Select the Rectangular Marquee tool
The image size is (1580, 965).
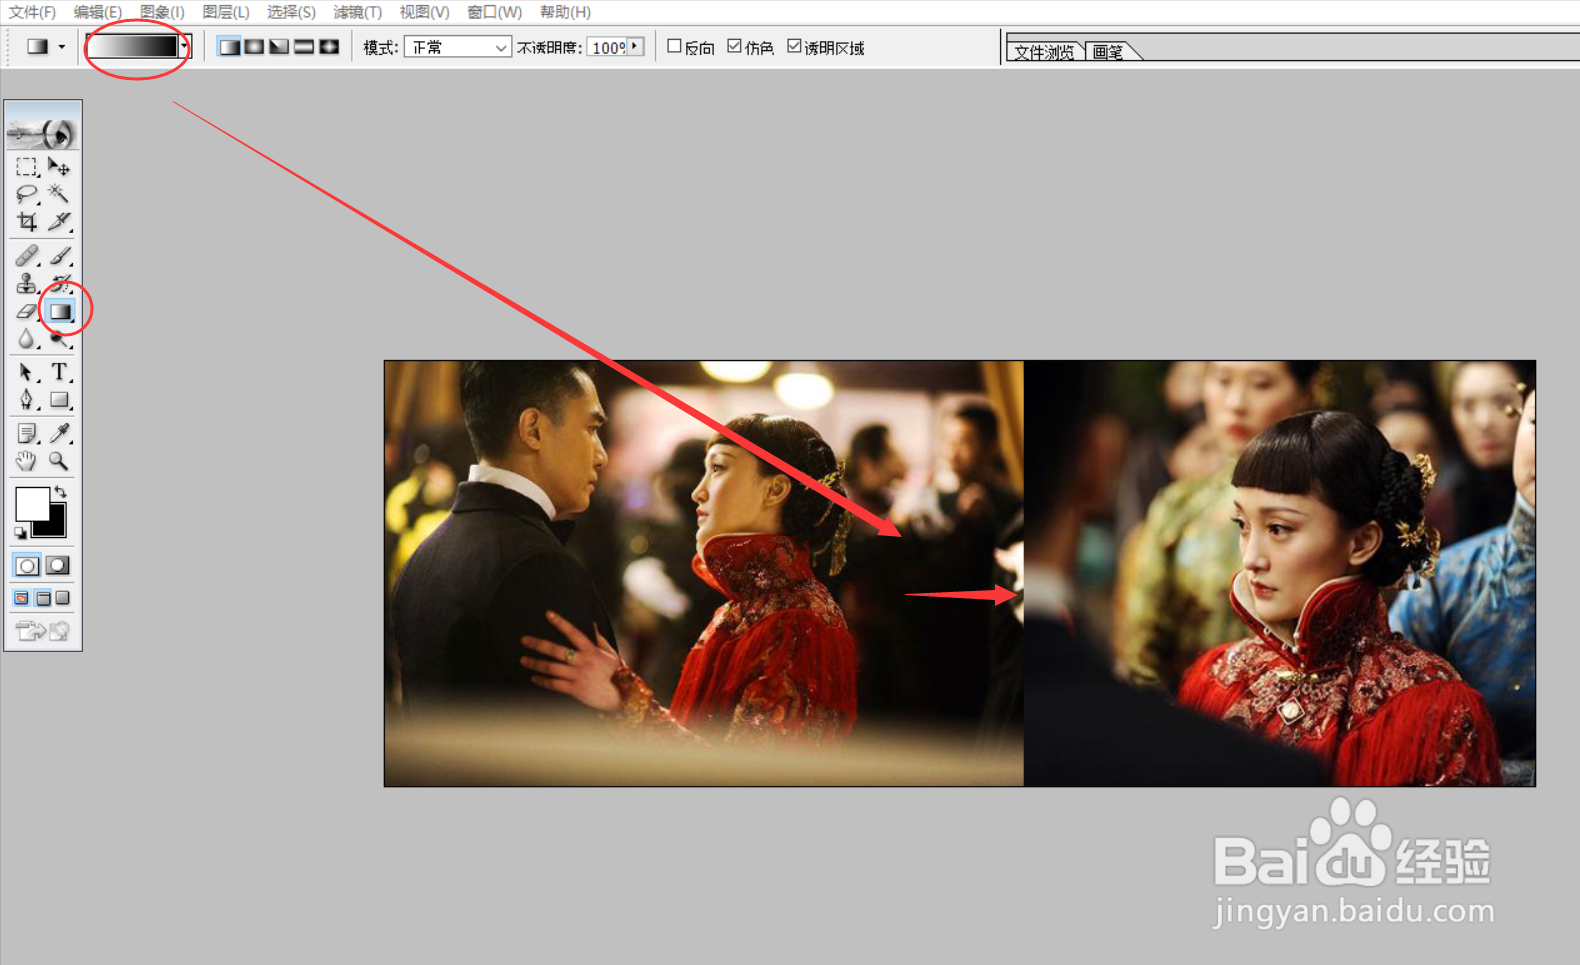coord(27,167)
